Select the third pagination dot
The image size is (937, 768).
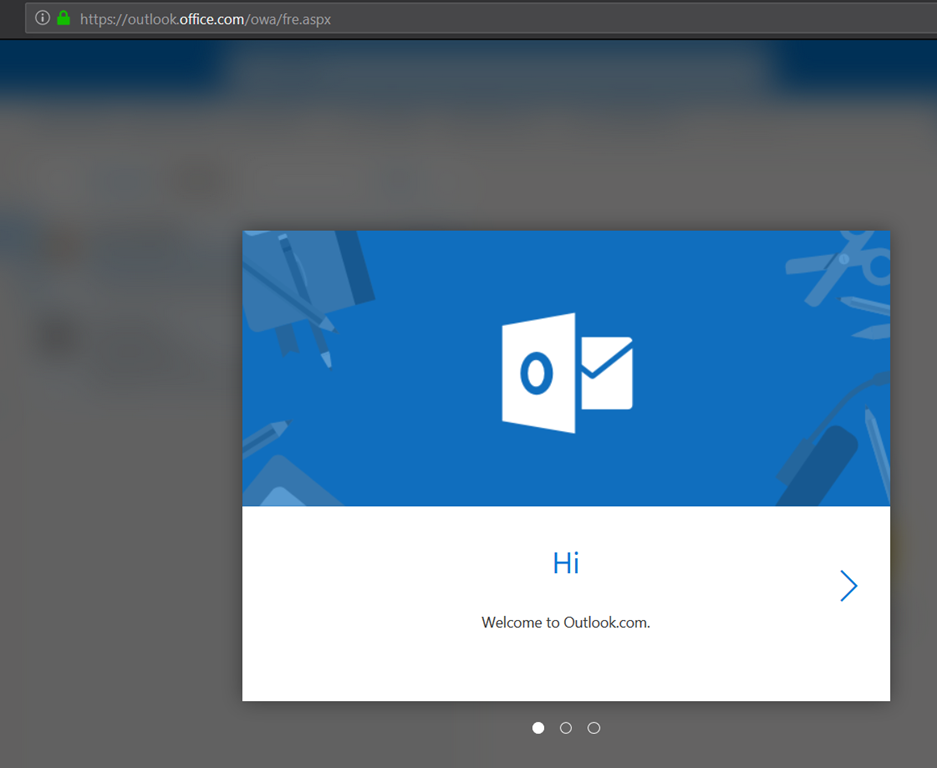tap(593, 727)
